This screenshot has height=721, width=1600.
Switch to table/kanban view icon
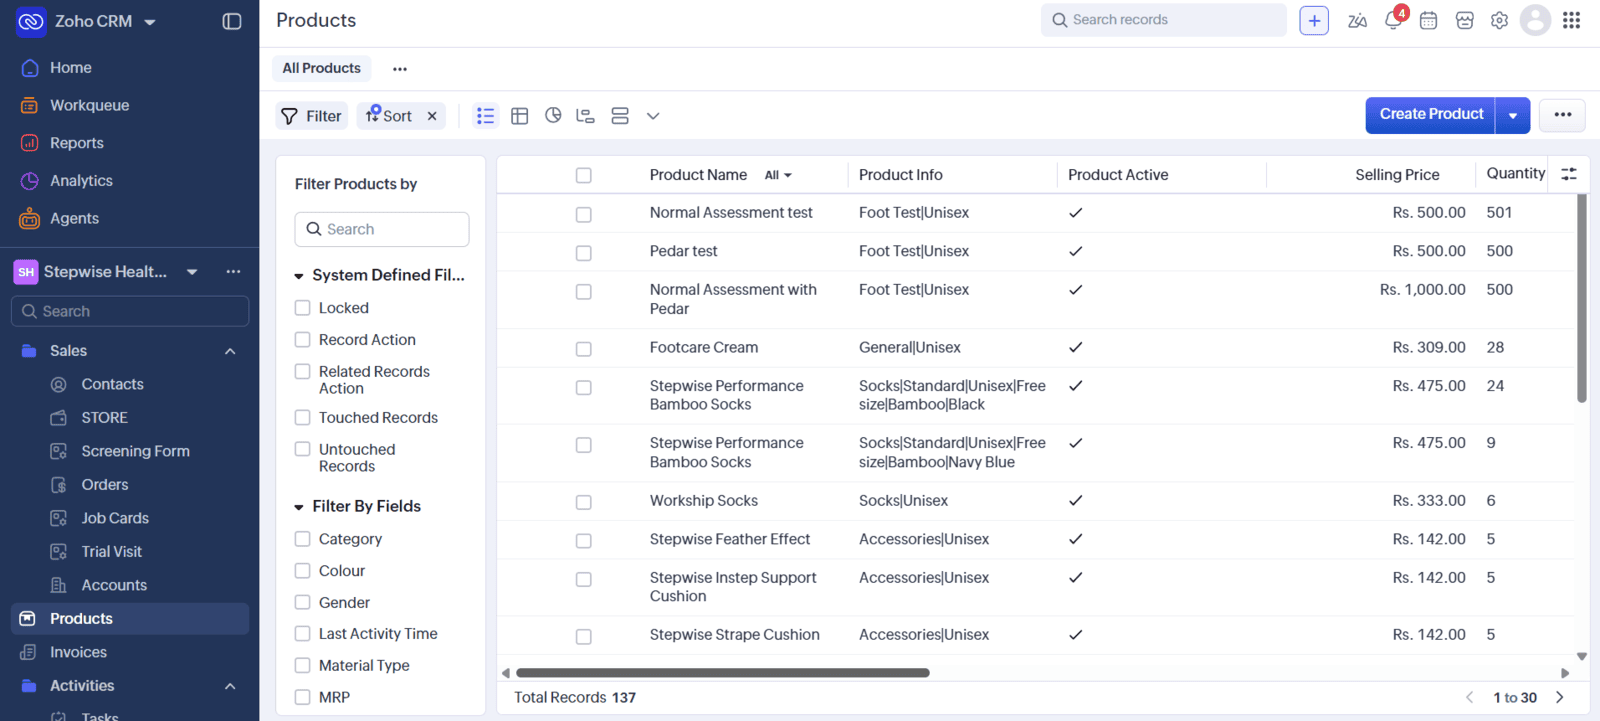pos(519,116)
